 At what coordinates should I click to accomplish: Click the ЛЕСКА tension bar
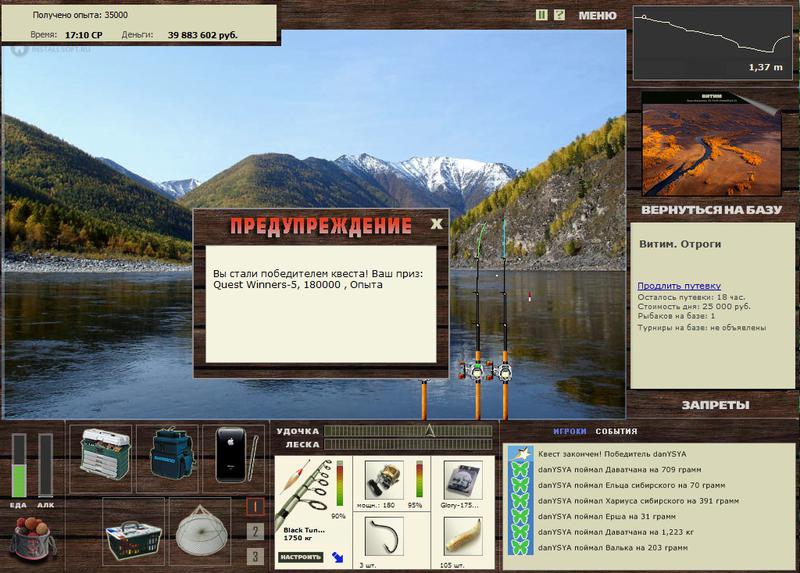click(x=408, y=444)
